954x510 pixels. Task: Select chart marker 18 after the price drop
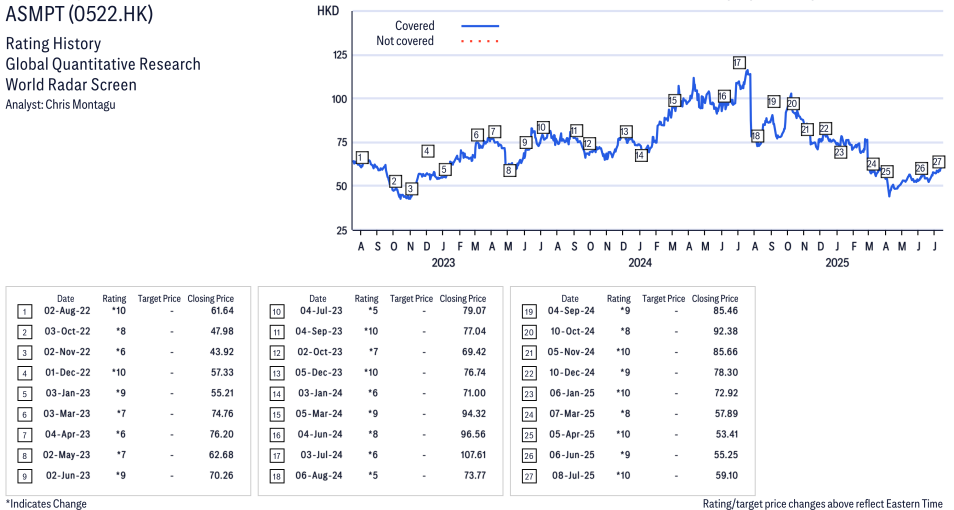pos(756,136)
